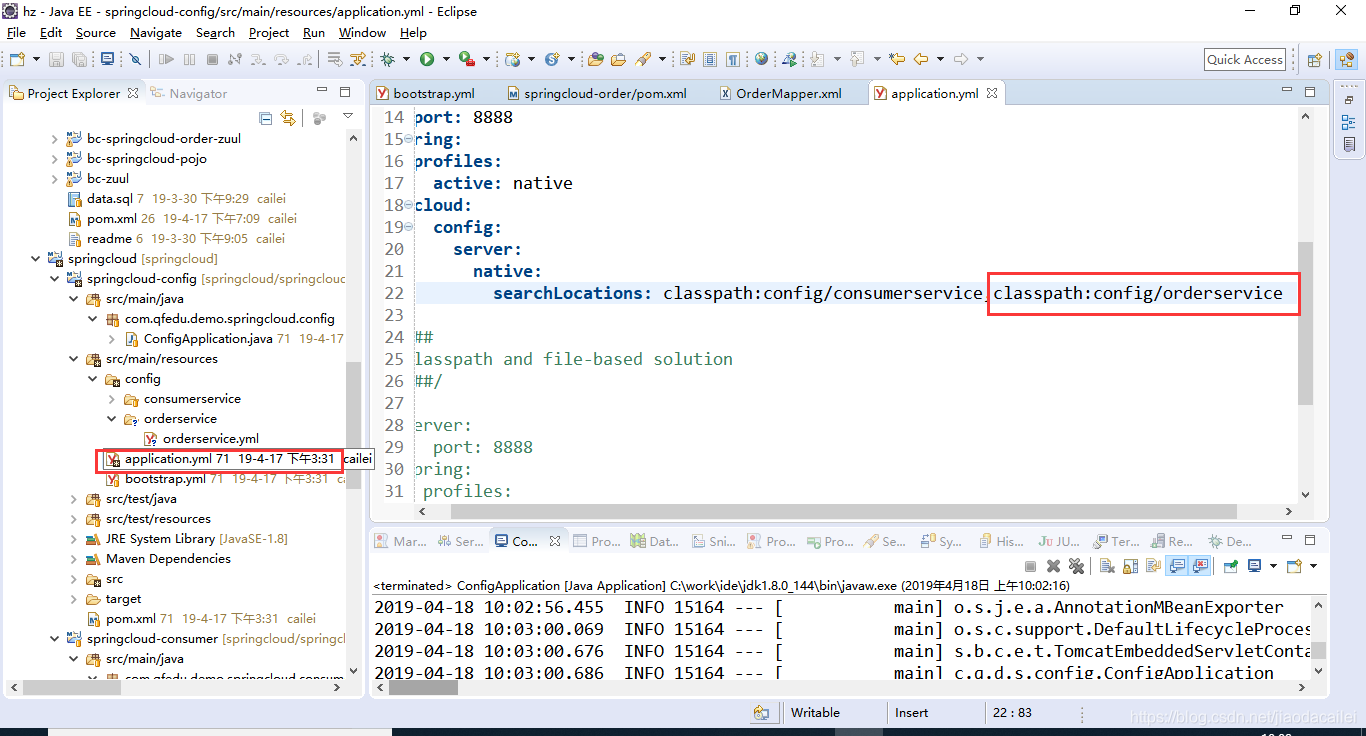Open the File menu
Screen dimensions: 1366x736
[x=16, y=32]
